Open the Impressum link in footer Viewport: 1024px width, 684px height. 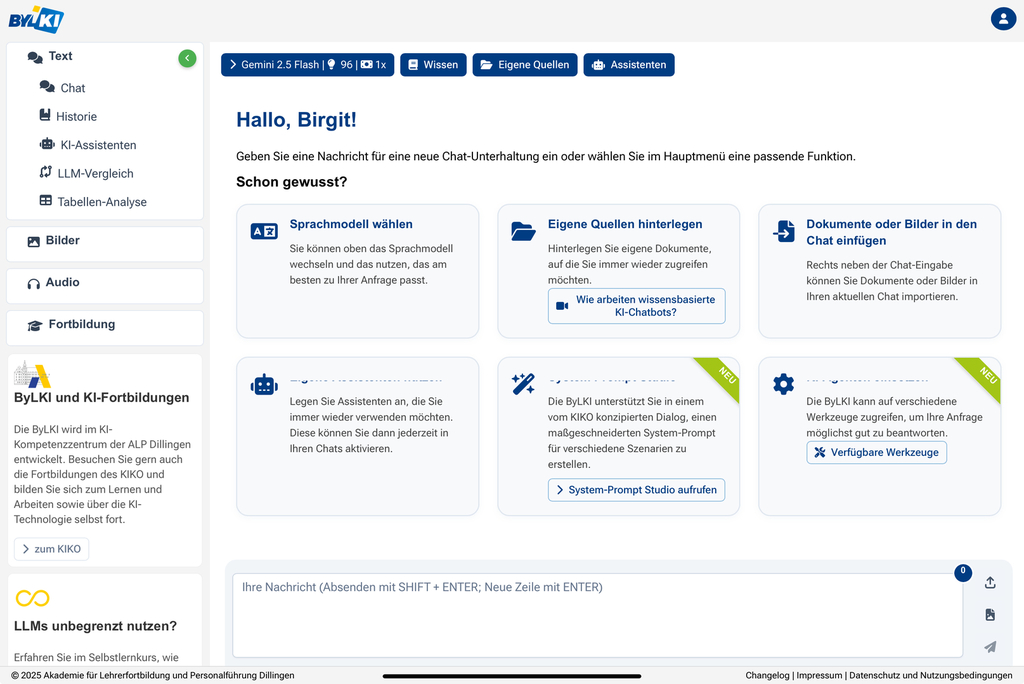point(818,675)
